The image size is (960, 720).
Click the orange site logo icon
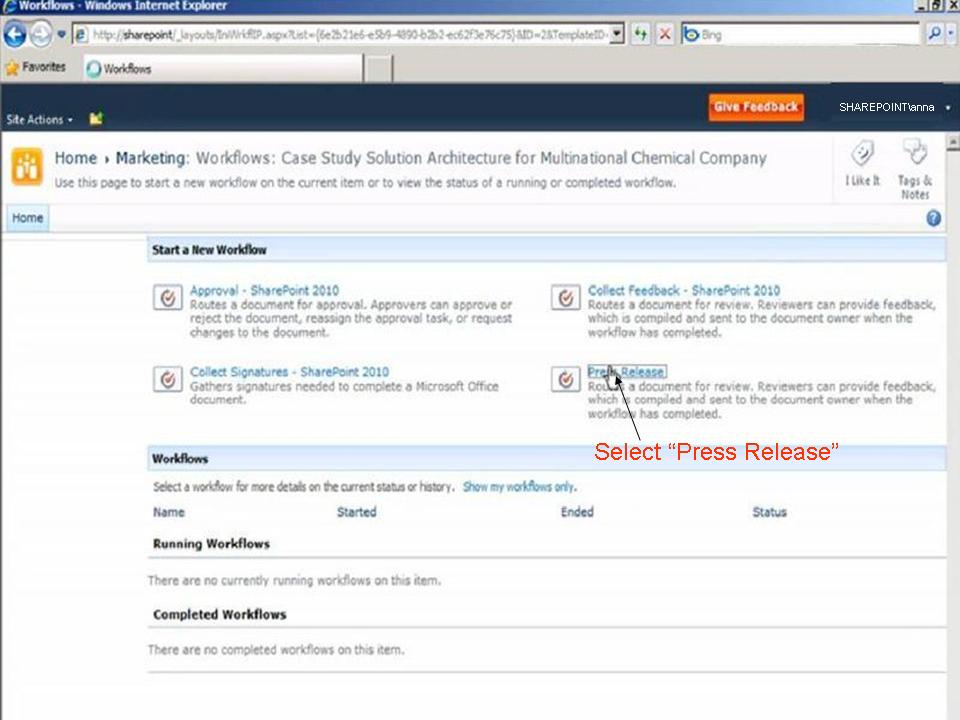pyautogui.click(x=27, y=166)
